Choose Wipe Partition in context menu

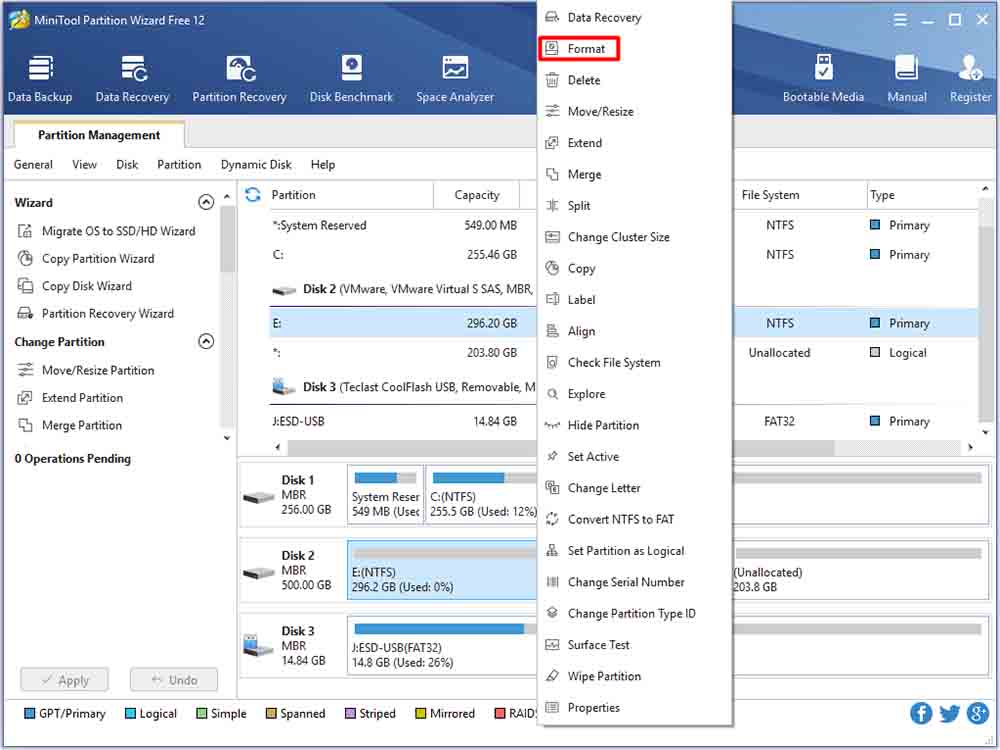[635, 676]
